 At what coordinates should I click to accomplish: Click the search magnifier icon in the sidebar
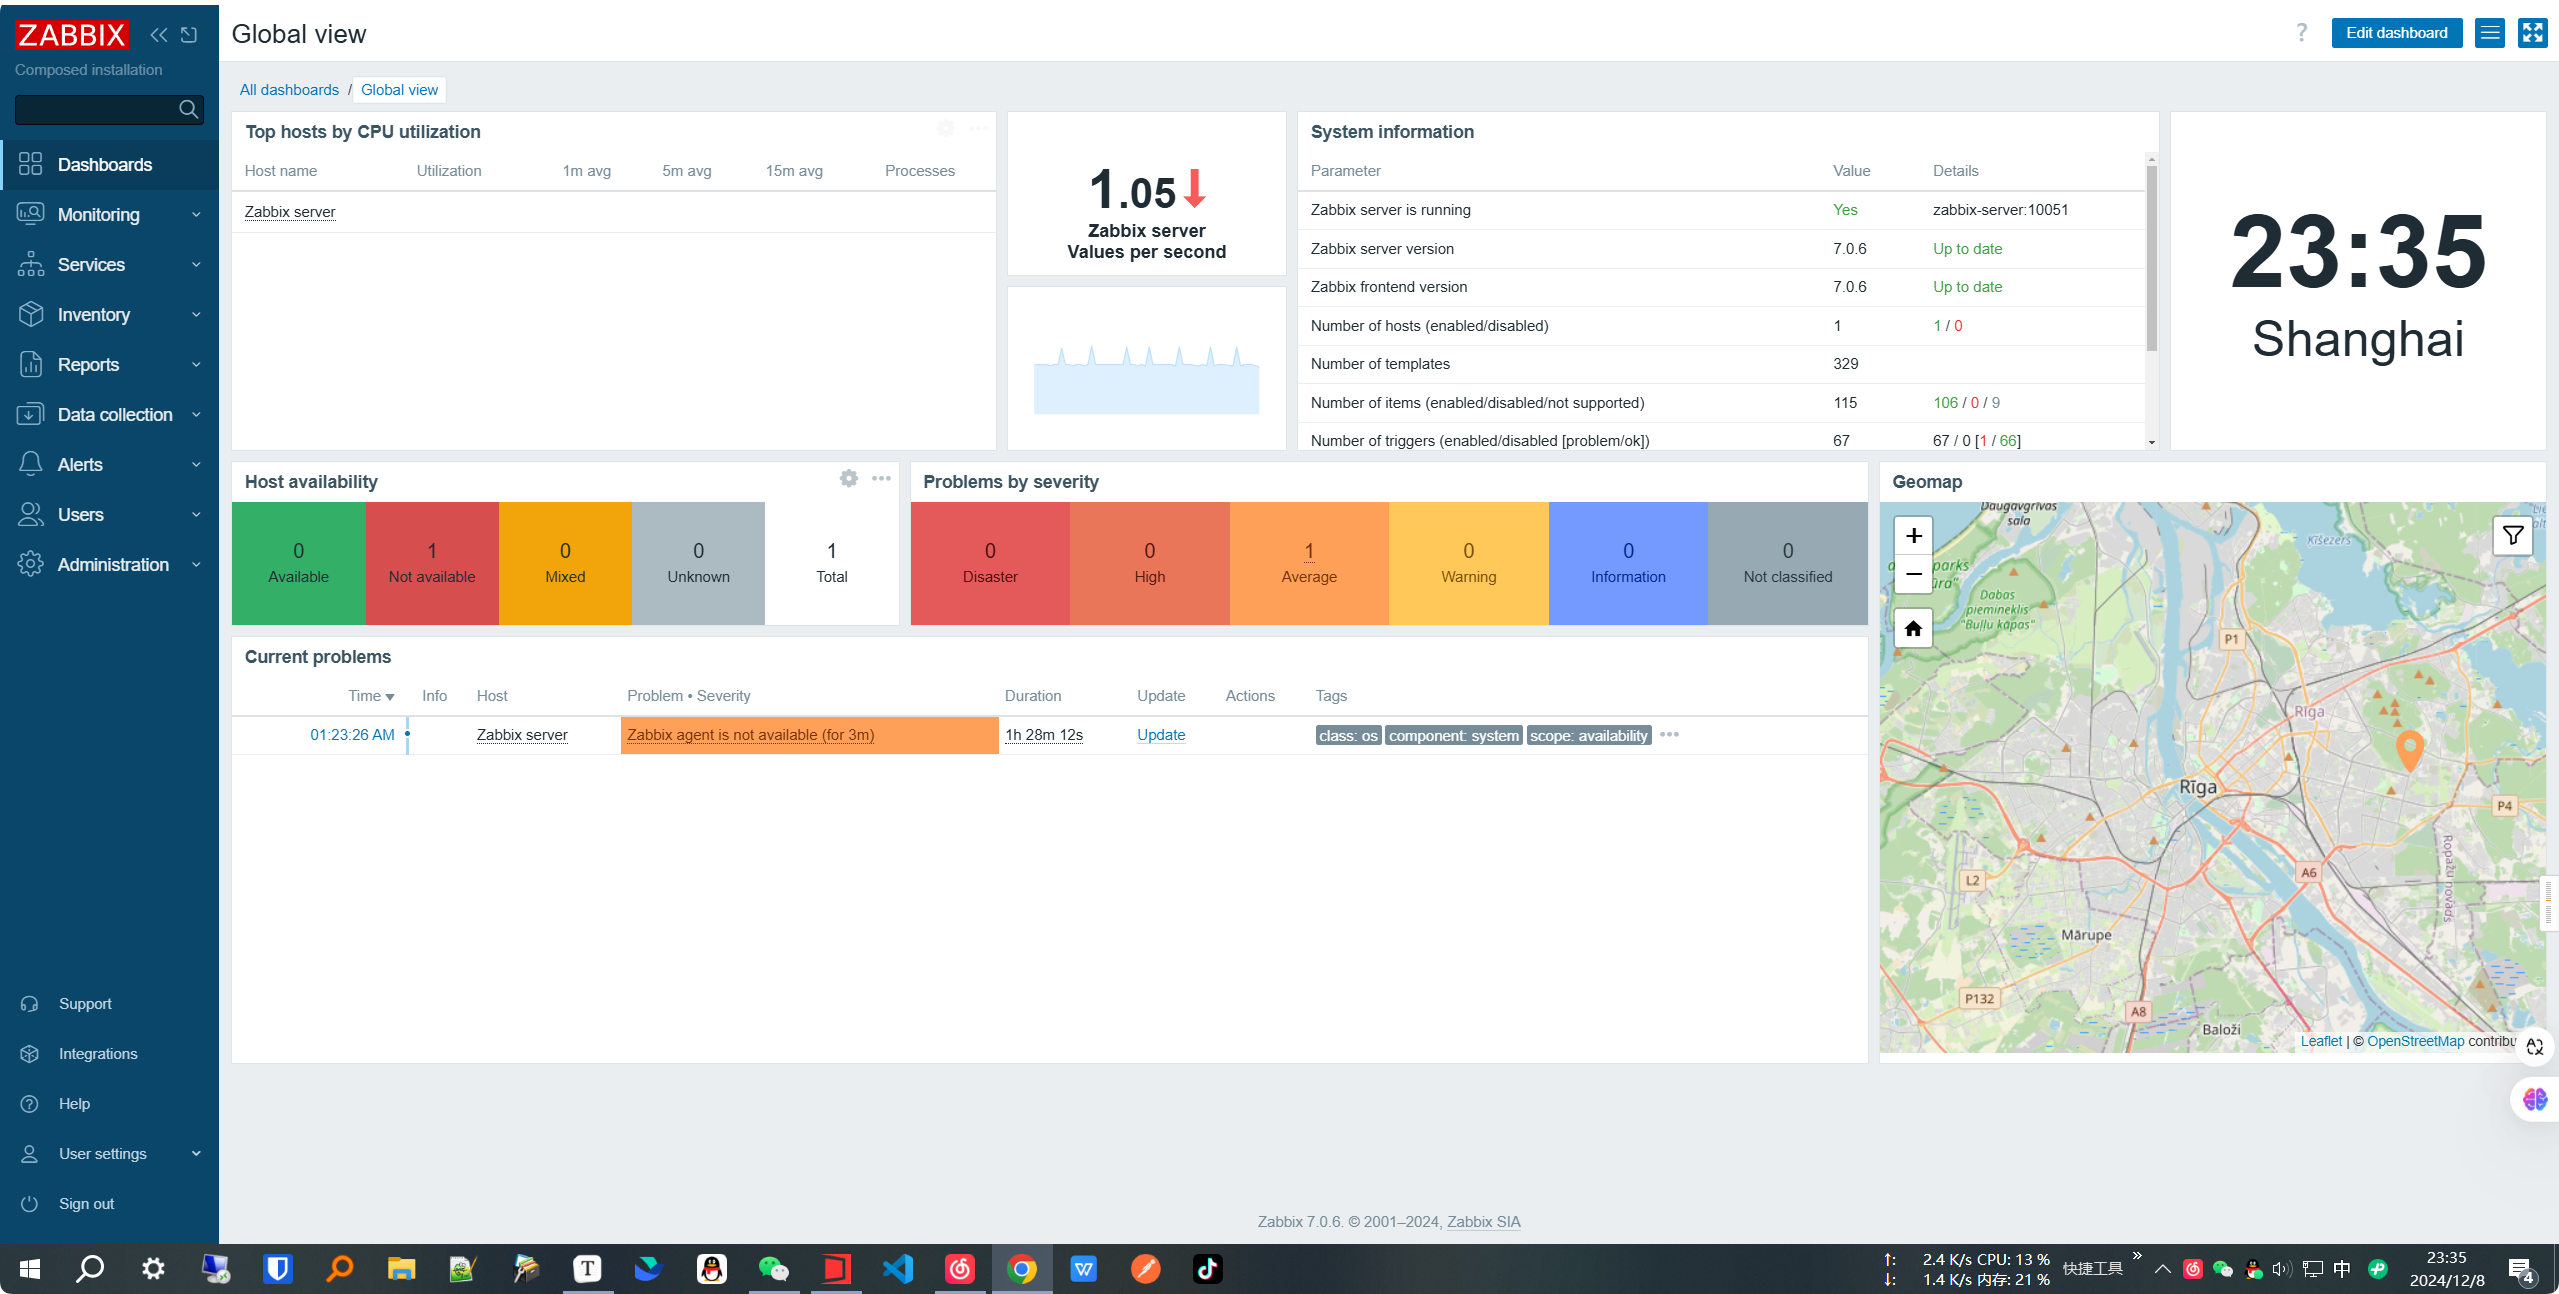[188, 109]
